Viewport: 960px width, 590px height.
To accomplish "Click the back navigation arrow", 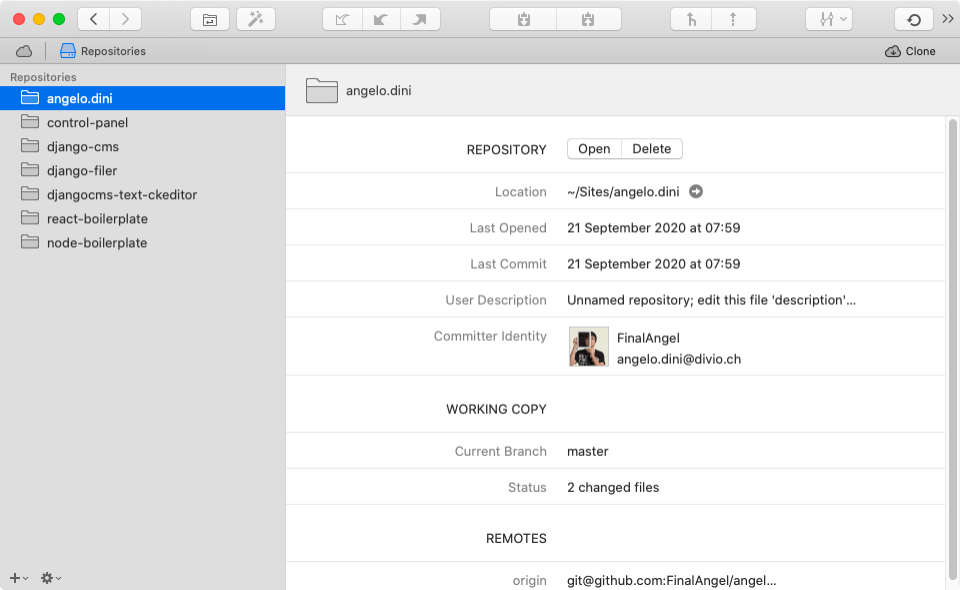I will click(x=94, y=19).
